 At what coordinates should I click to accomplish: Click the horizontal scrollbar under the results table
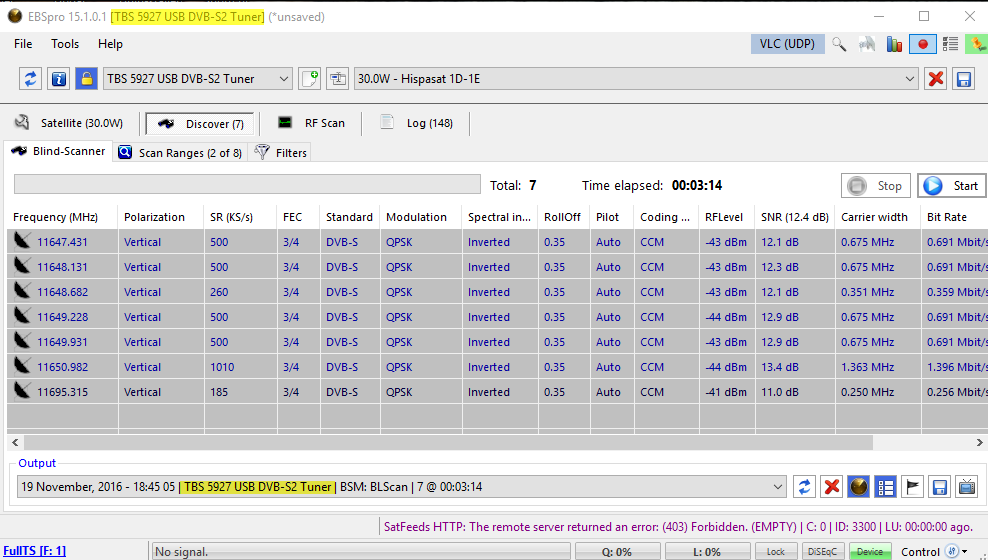(x=440, y=442)
